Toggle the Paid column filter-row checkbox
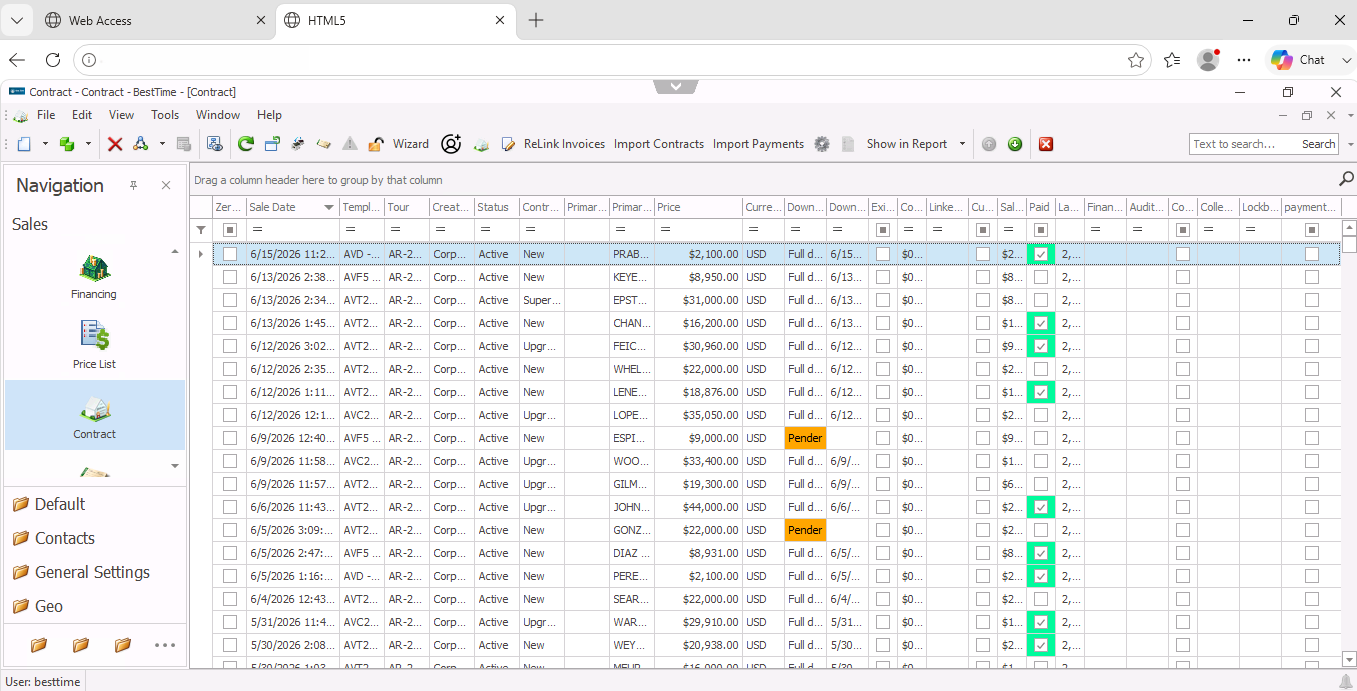This screenshot has width=1357, height=691. coord(1041,230)
